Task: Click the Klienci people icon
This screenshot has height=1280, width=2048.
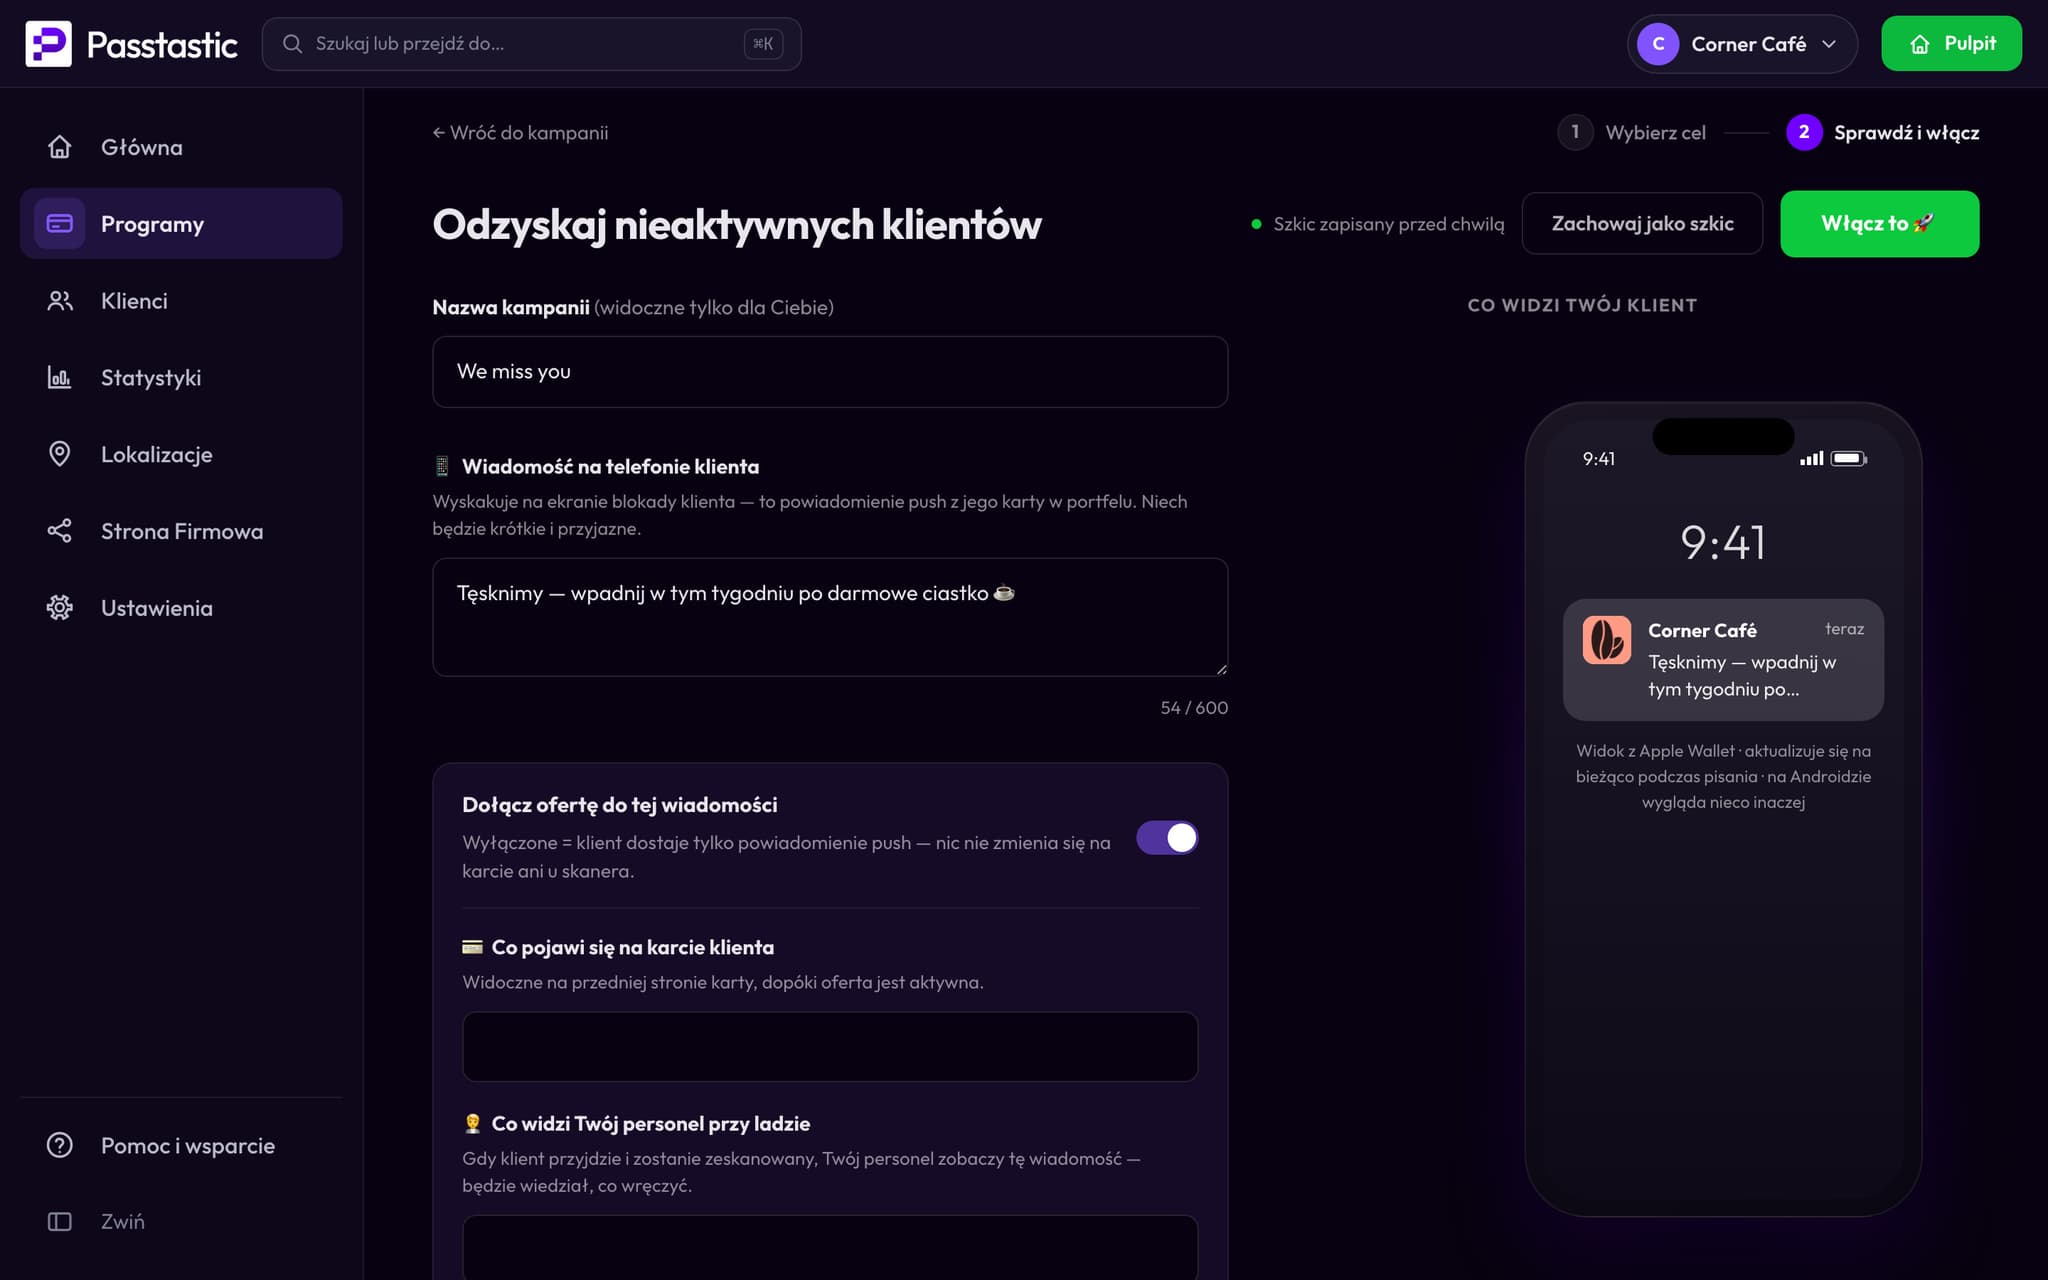Action: pyautogui.click(x=60, y=301)
